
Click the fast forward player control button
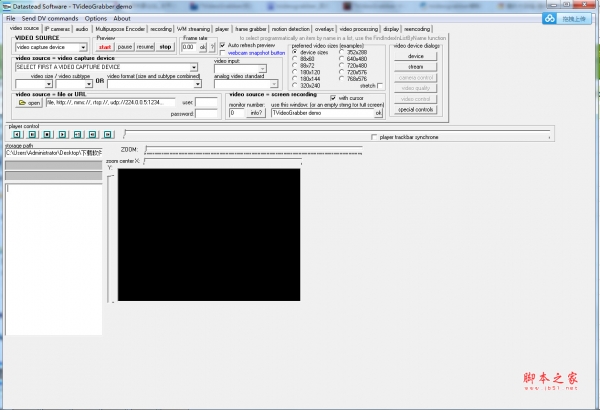click(x=108, y=134)
